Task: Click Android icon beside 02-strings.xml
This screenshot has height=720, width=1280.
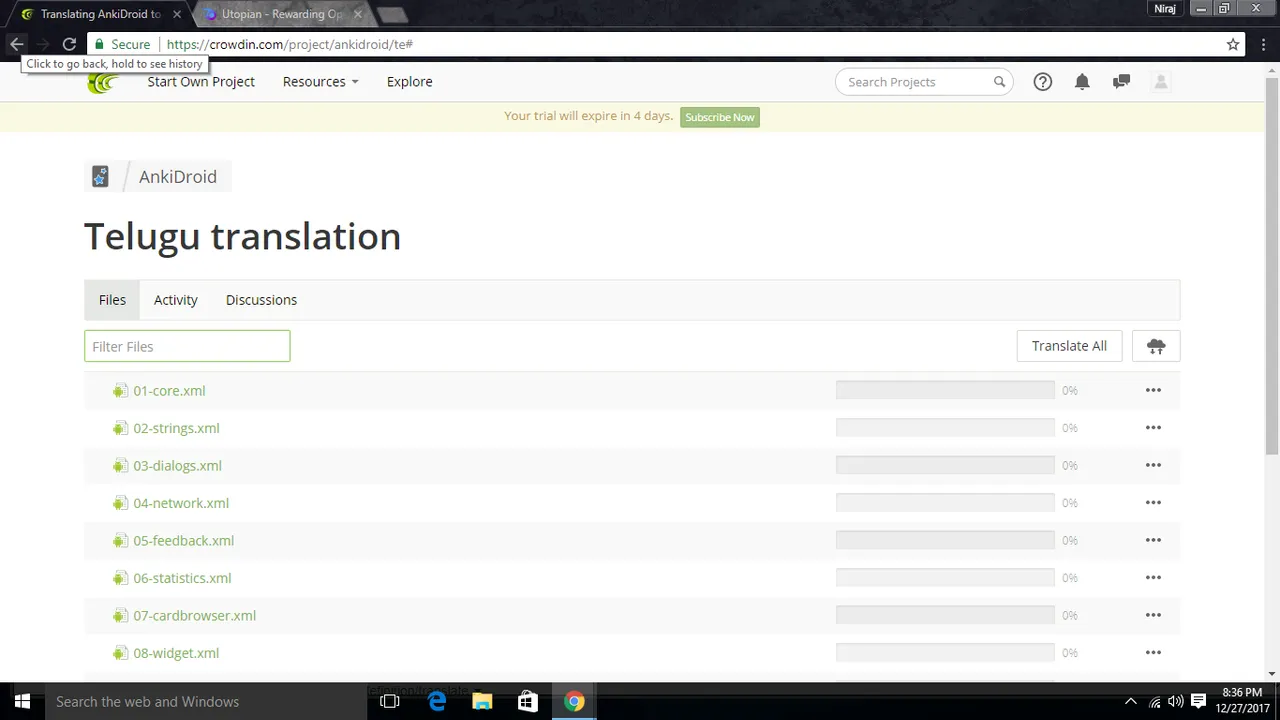Action: (120, 428)
